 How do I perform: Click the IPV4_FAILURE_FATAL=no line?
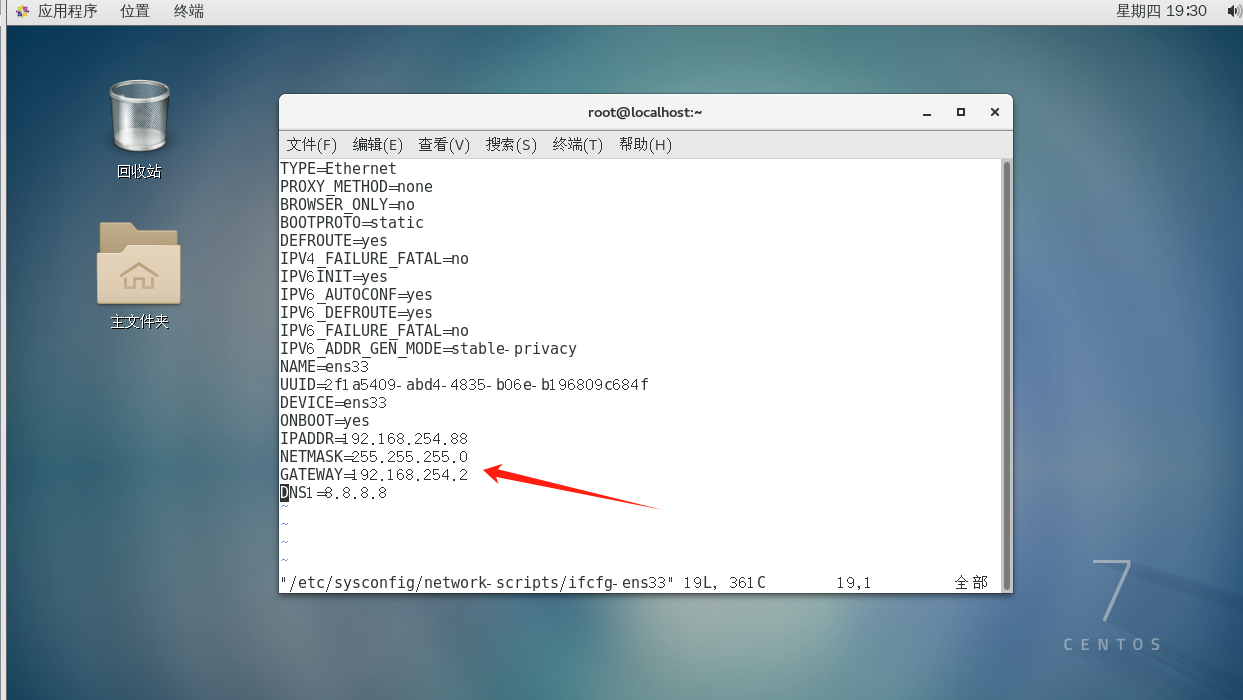tap(374, 259)
